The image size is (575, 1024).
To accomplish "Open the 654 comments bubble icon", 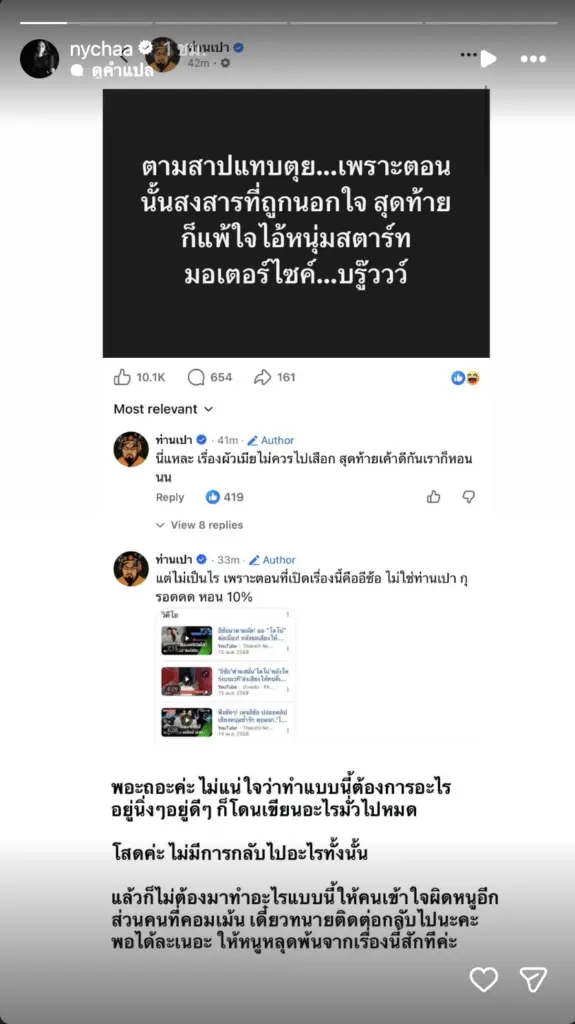I will pos(196,377).
